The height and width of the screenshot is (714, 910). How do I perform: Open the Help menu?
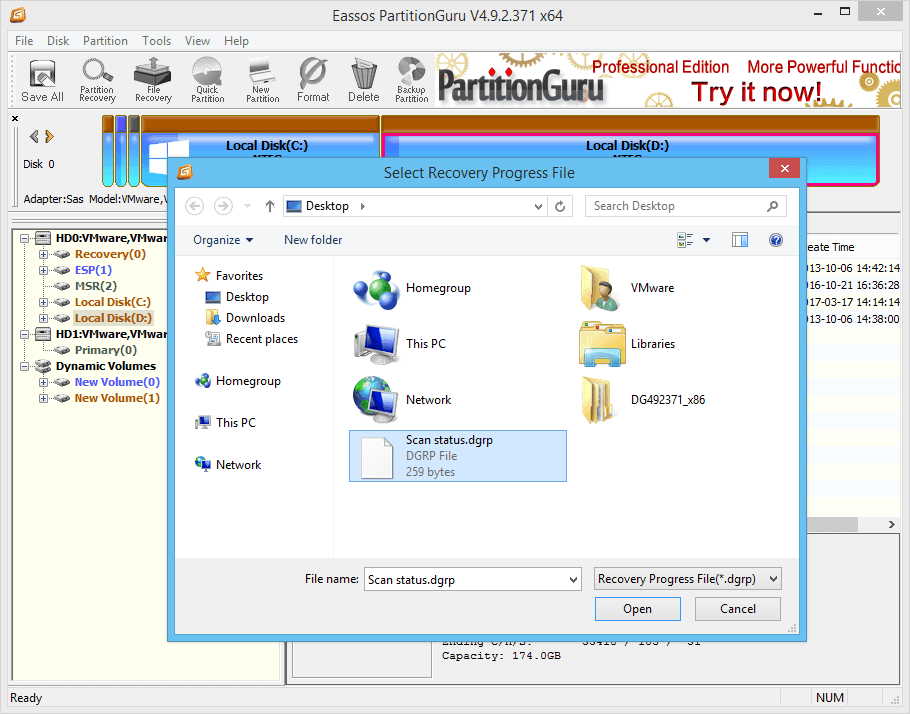click(236, 41)
